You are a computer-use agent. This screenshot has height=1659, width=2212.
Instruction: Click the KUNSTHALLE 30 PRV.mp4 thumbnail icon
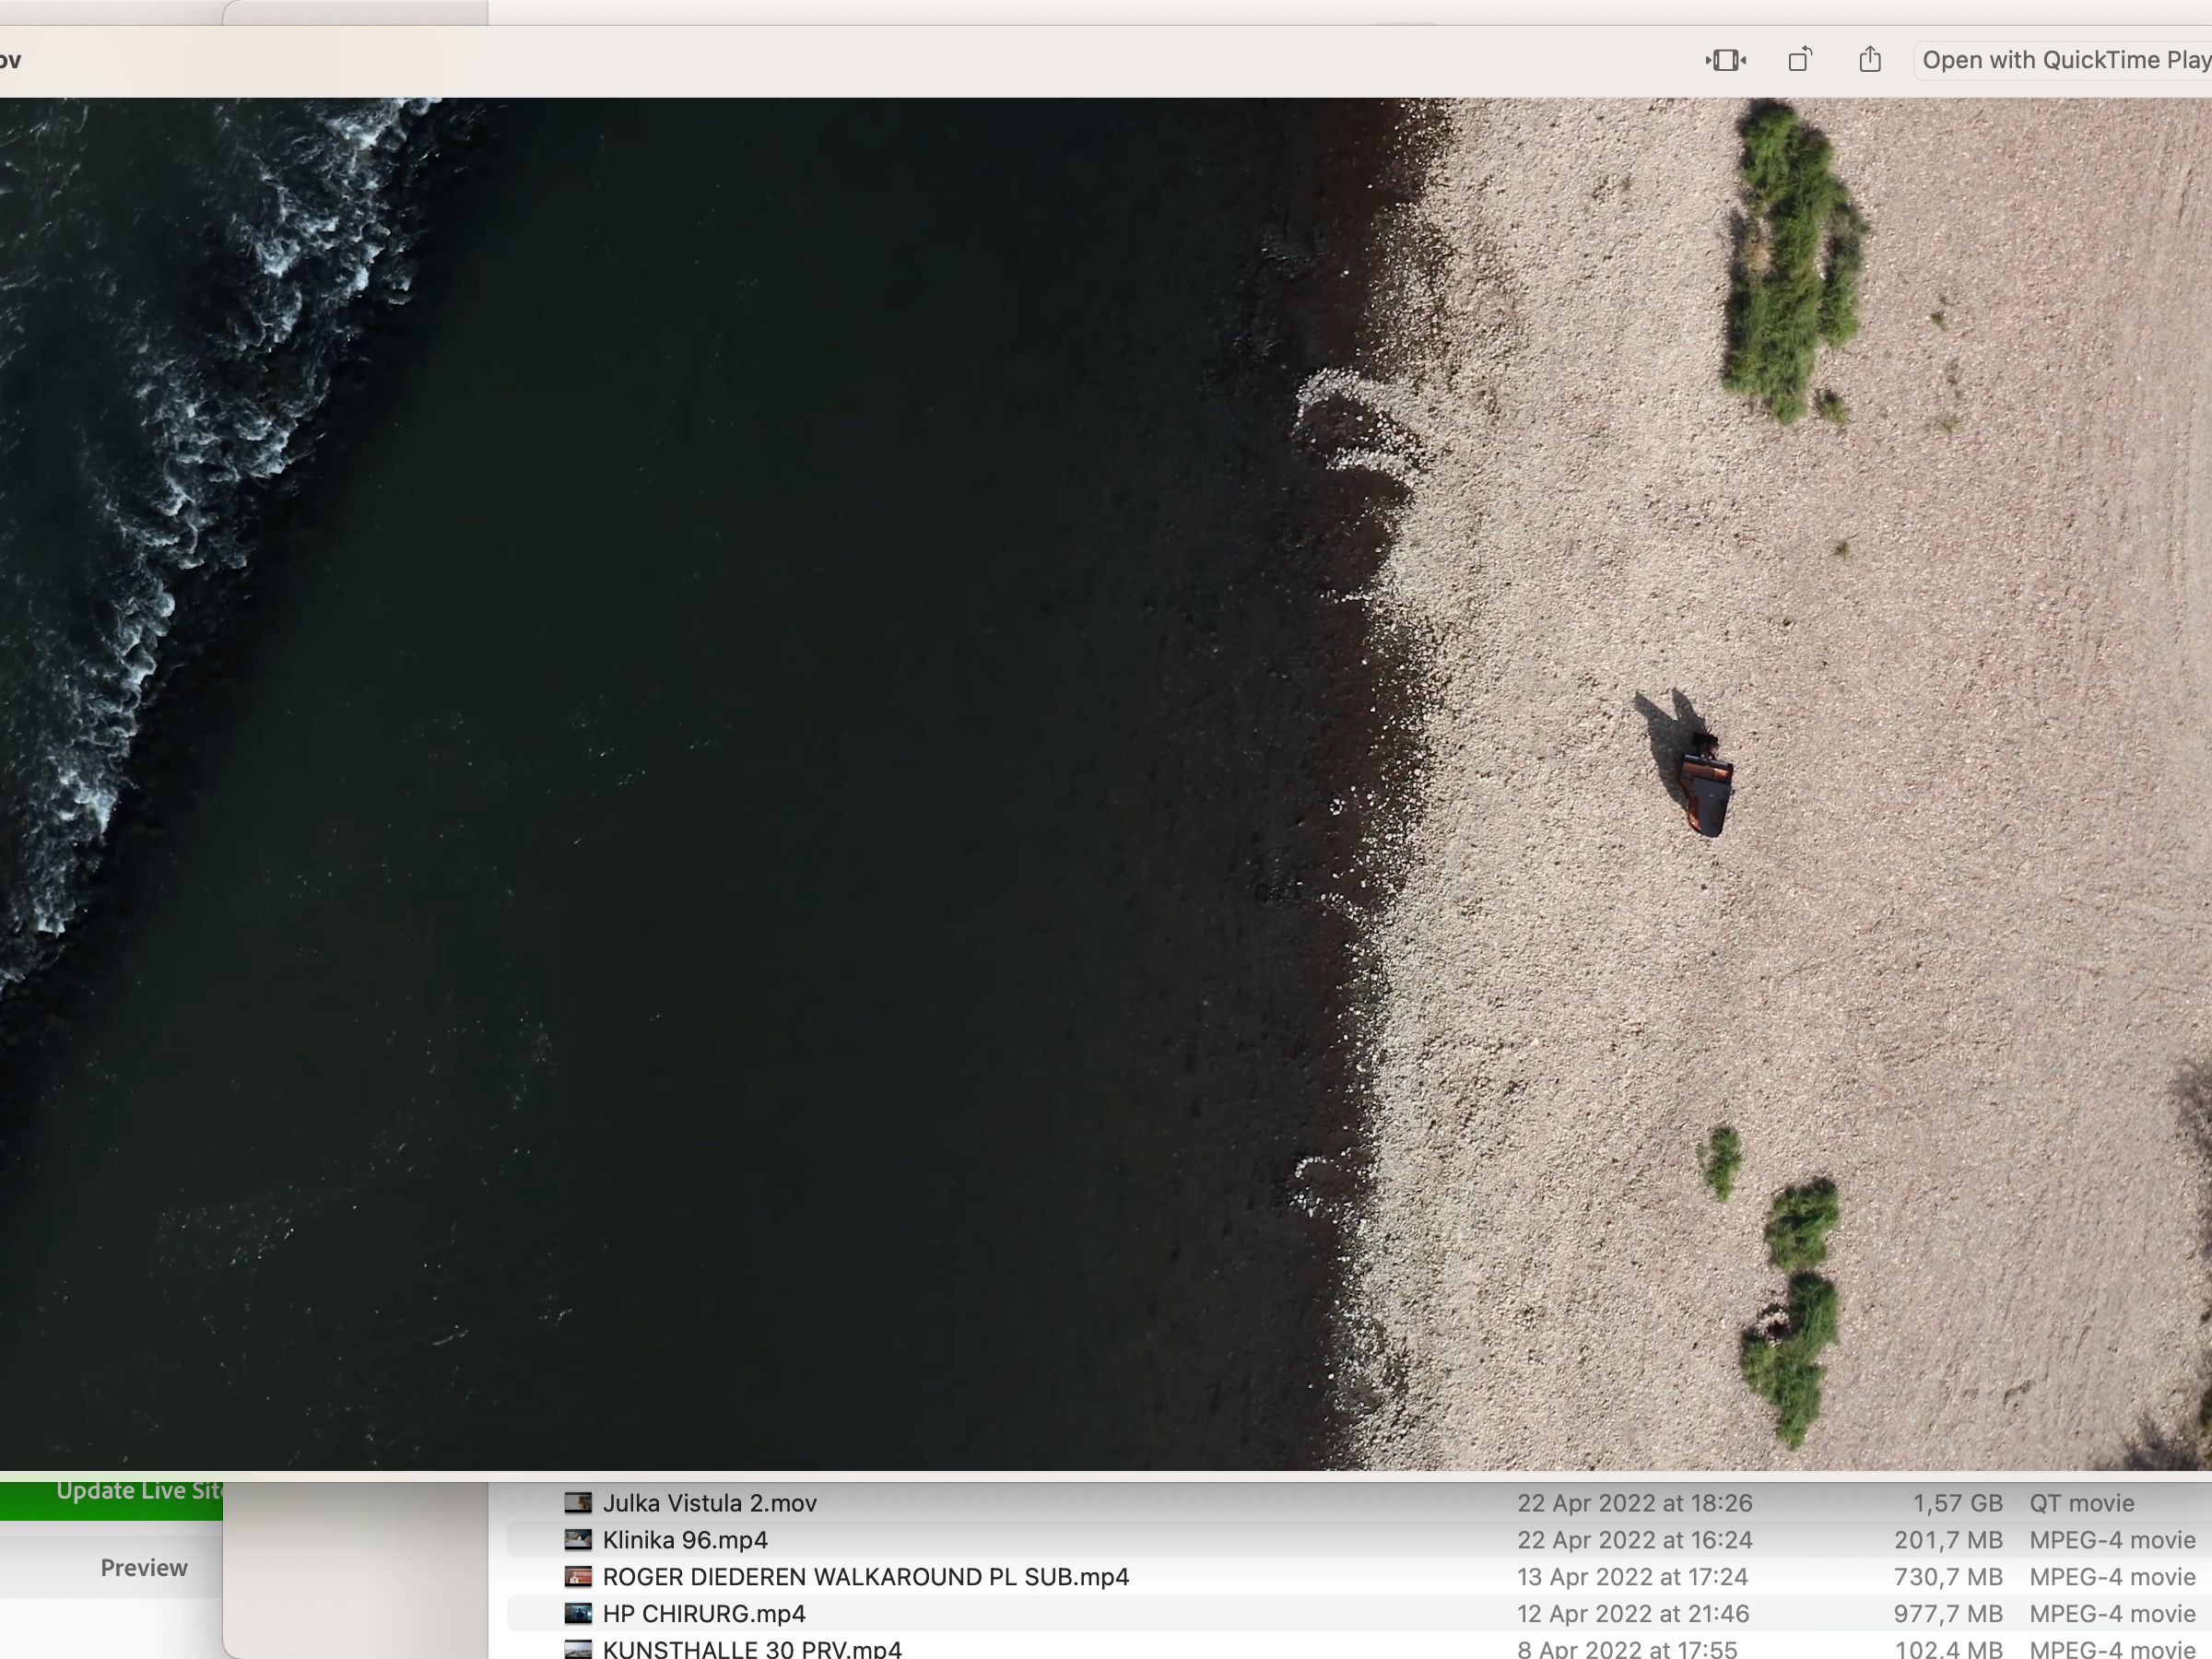pos(578,1648)
